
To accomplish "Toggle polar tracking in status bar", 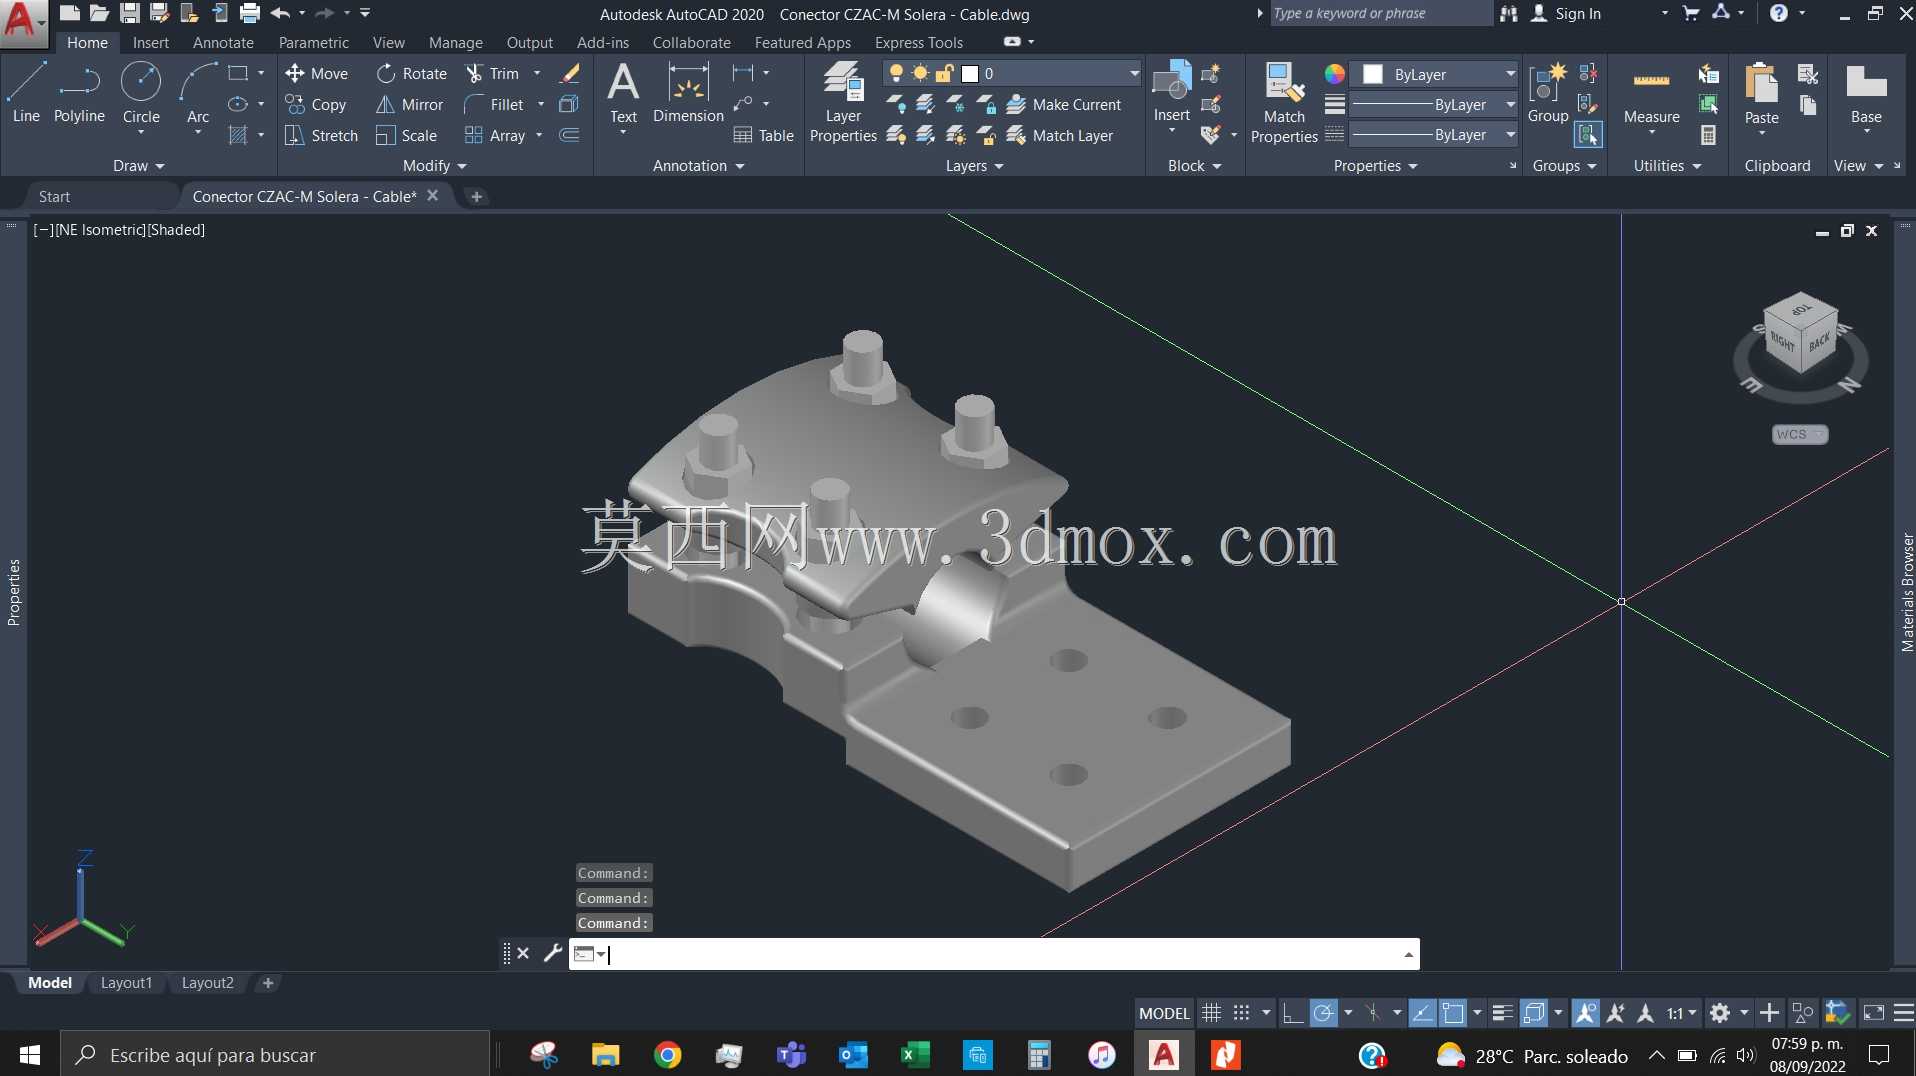I will (x=1323, y=1013).
